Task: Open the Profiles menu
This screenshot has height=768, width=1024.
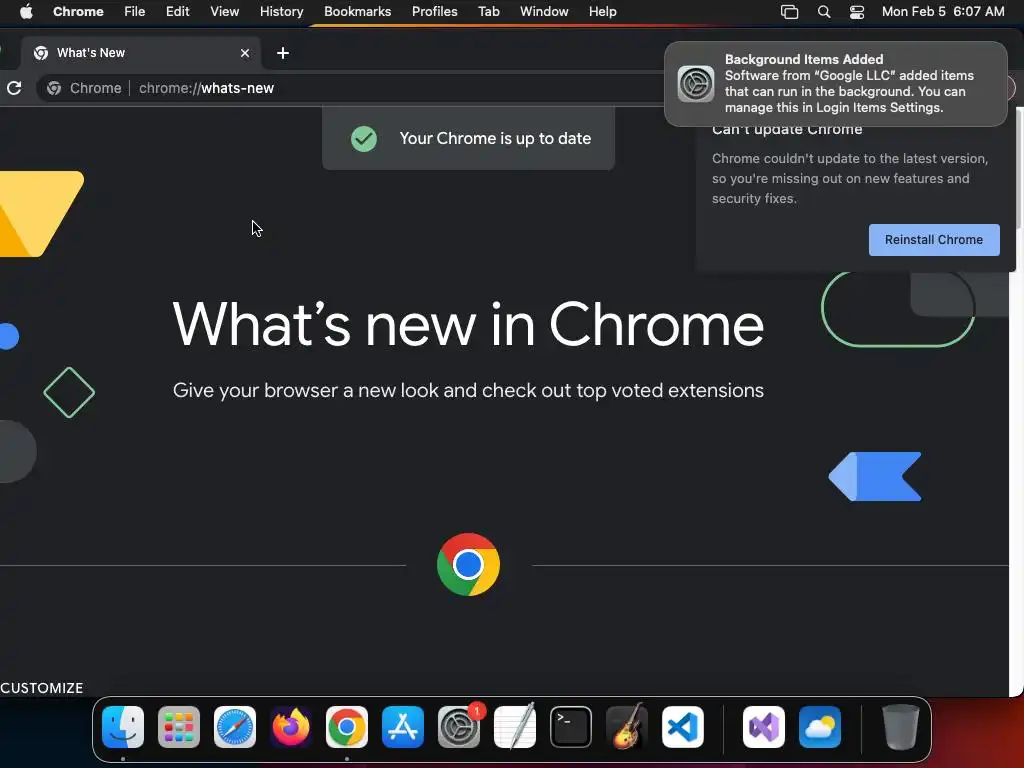Action: (x=434, y=12)
